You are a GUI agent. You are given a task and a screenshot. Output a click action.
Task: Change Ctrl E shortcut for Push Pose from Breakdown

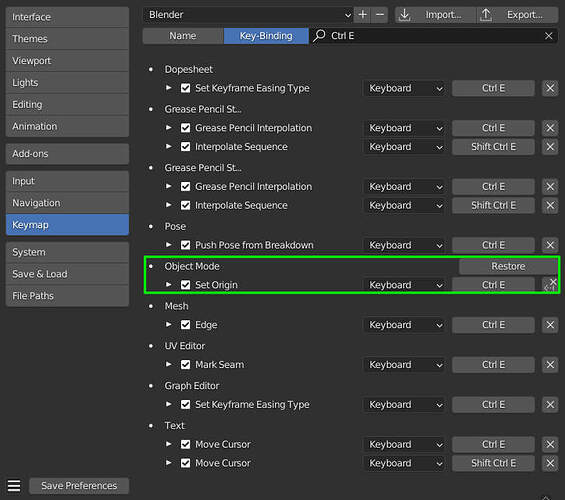pos(493,245)
